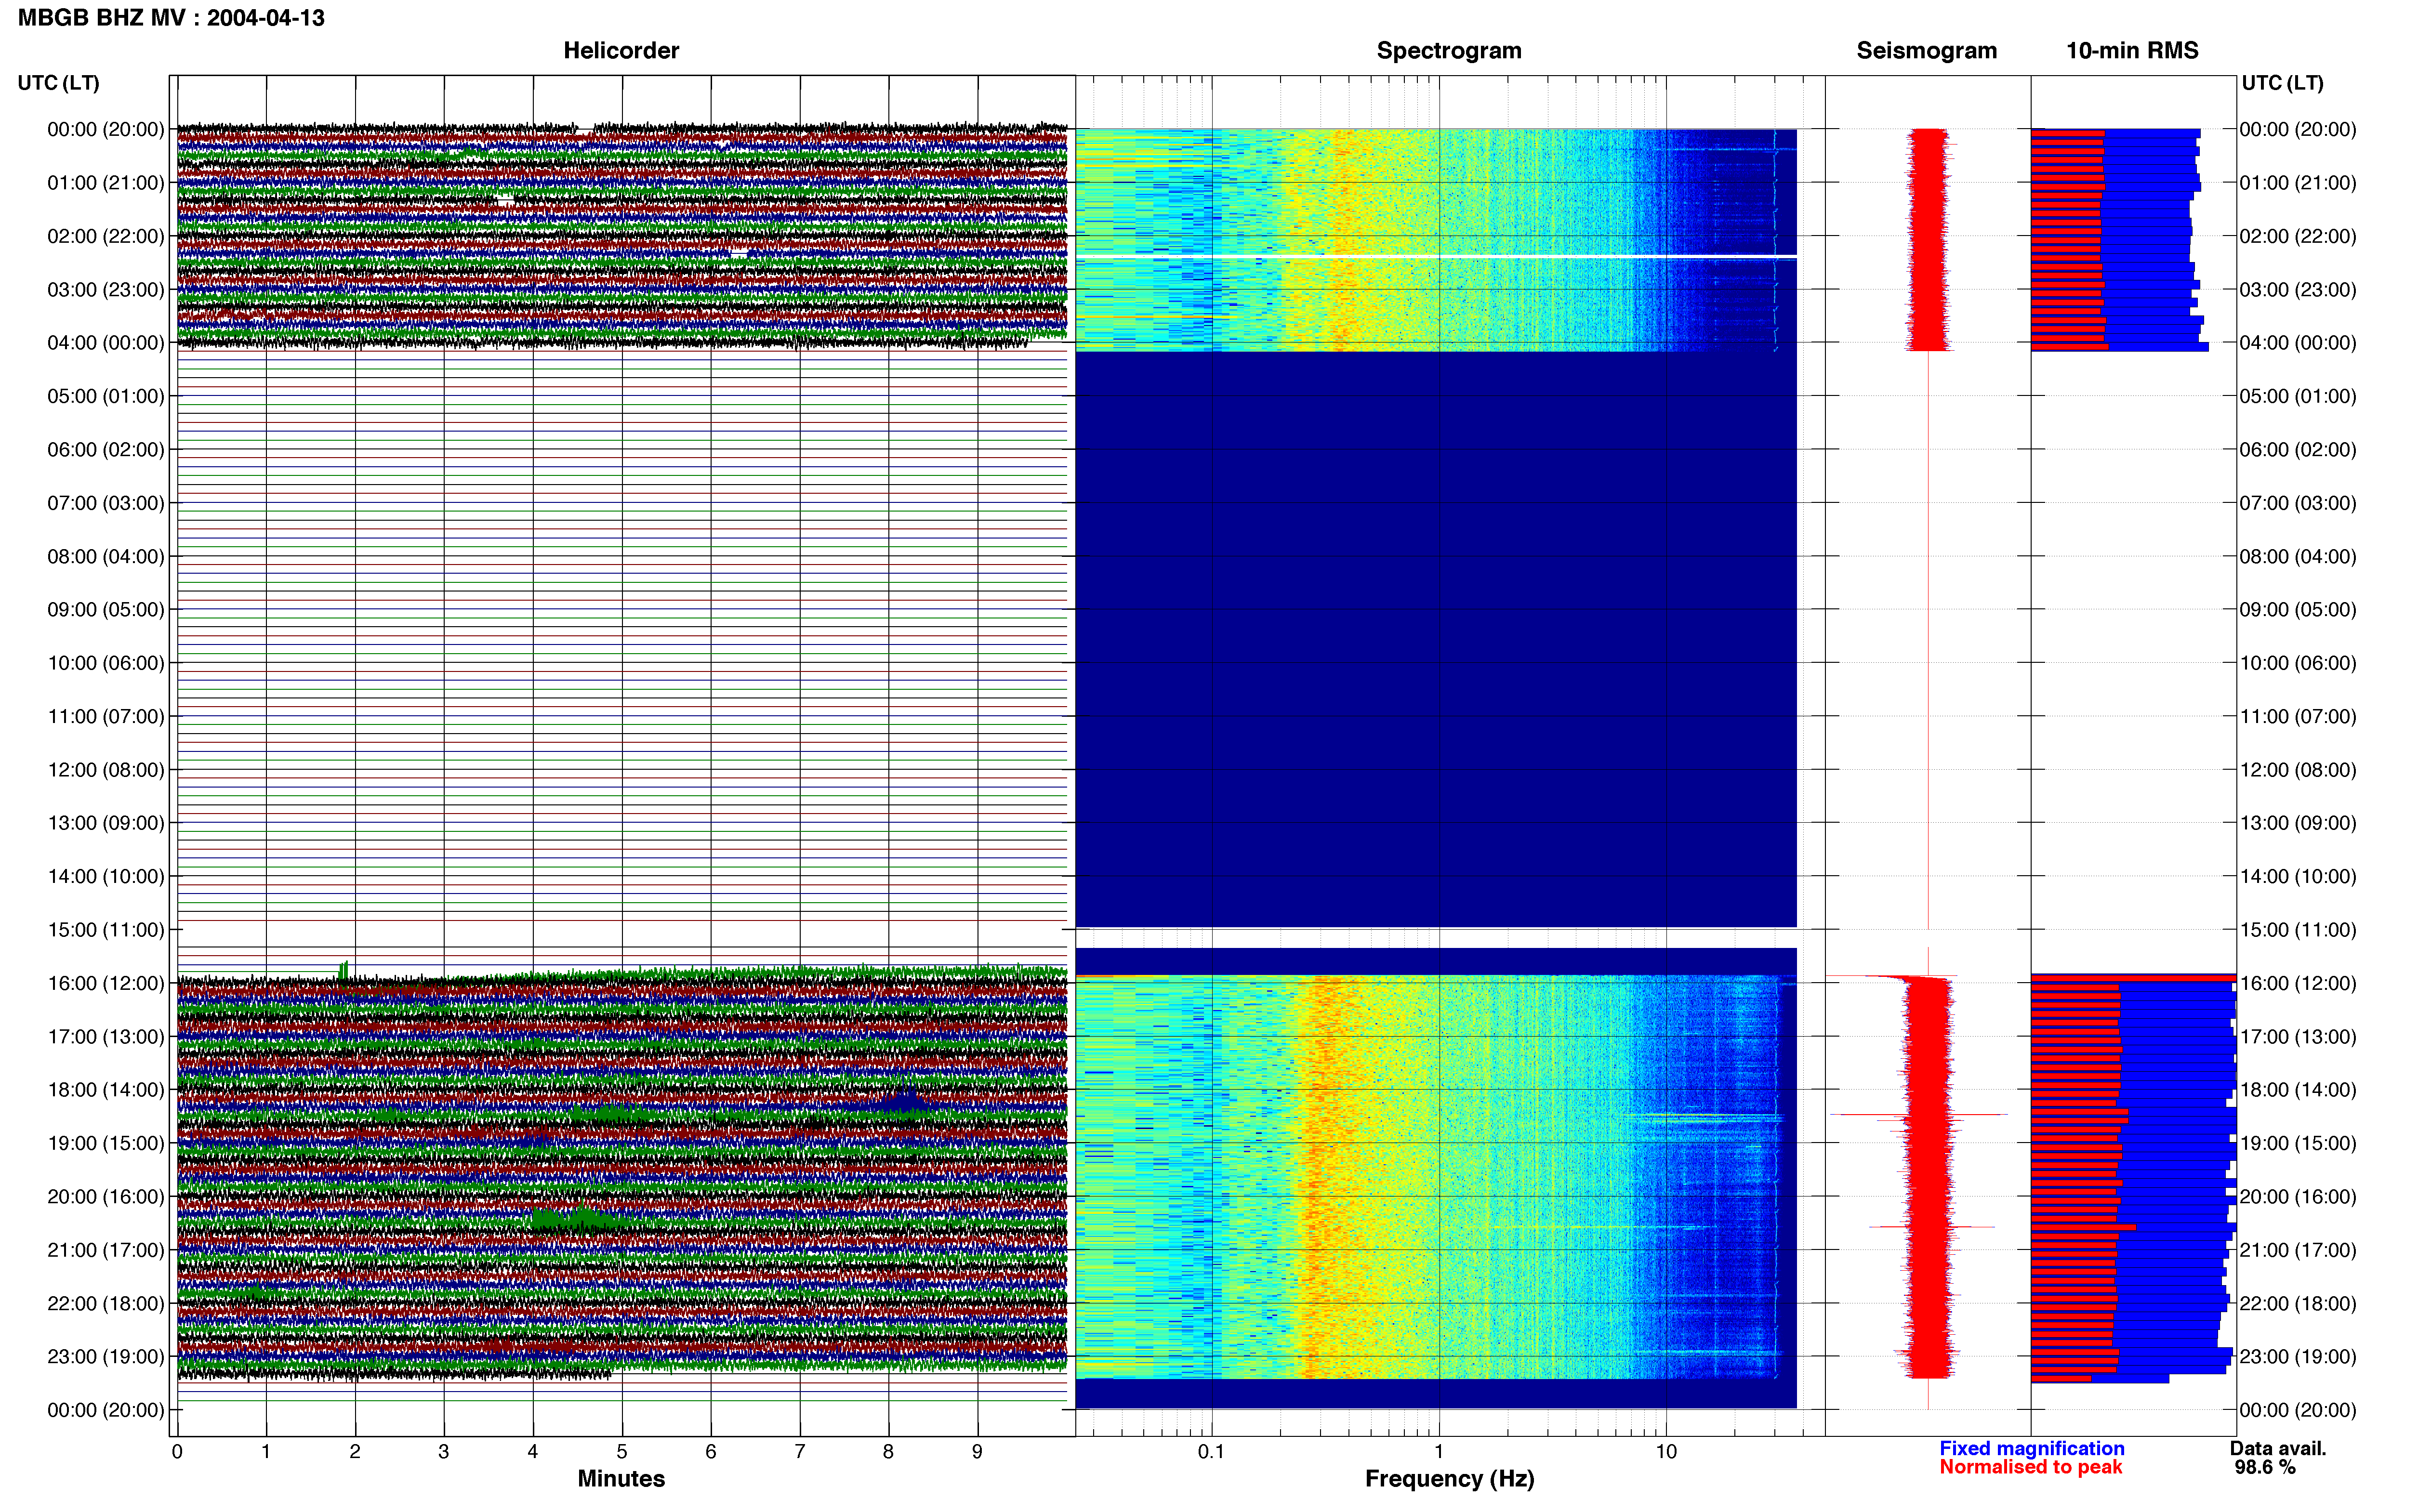The width and height of the screenshot is (2418, 1512).
Task: Click the large seismogram spike near 18:30
Action: coord(1918,1114)
